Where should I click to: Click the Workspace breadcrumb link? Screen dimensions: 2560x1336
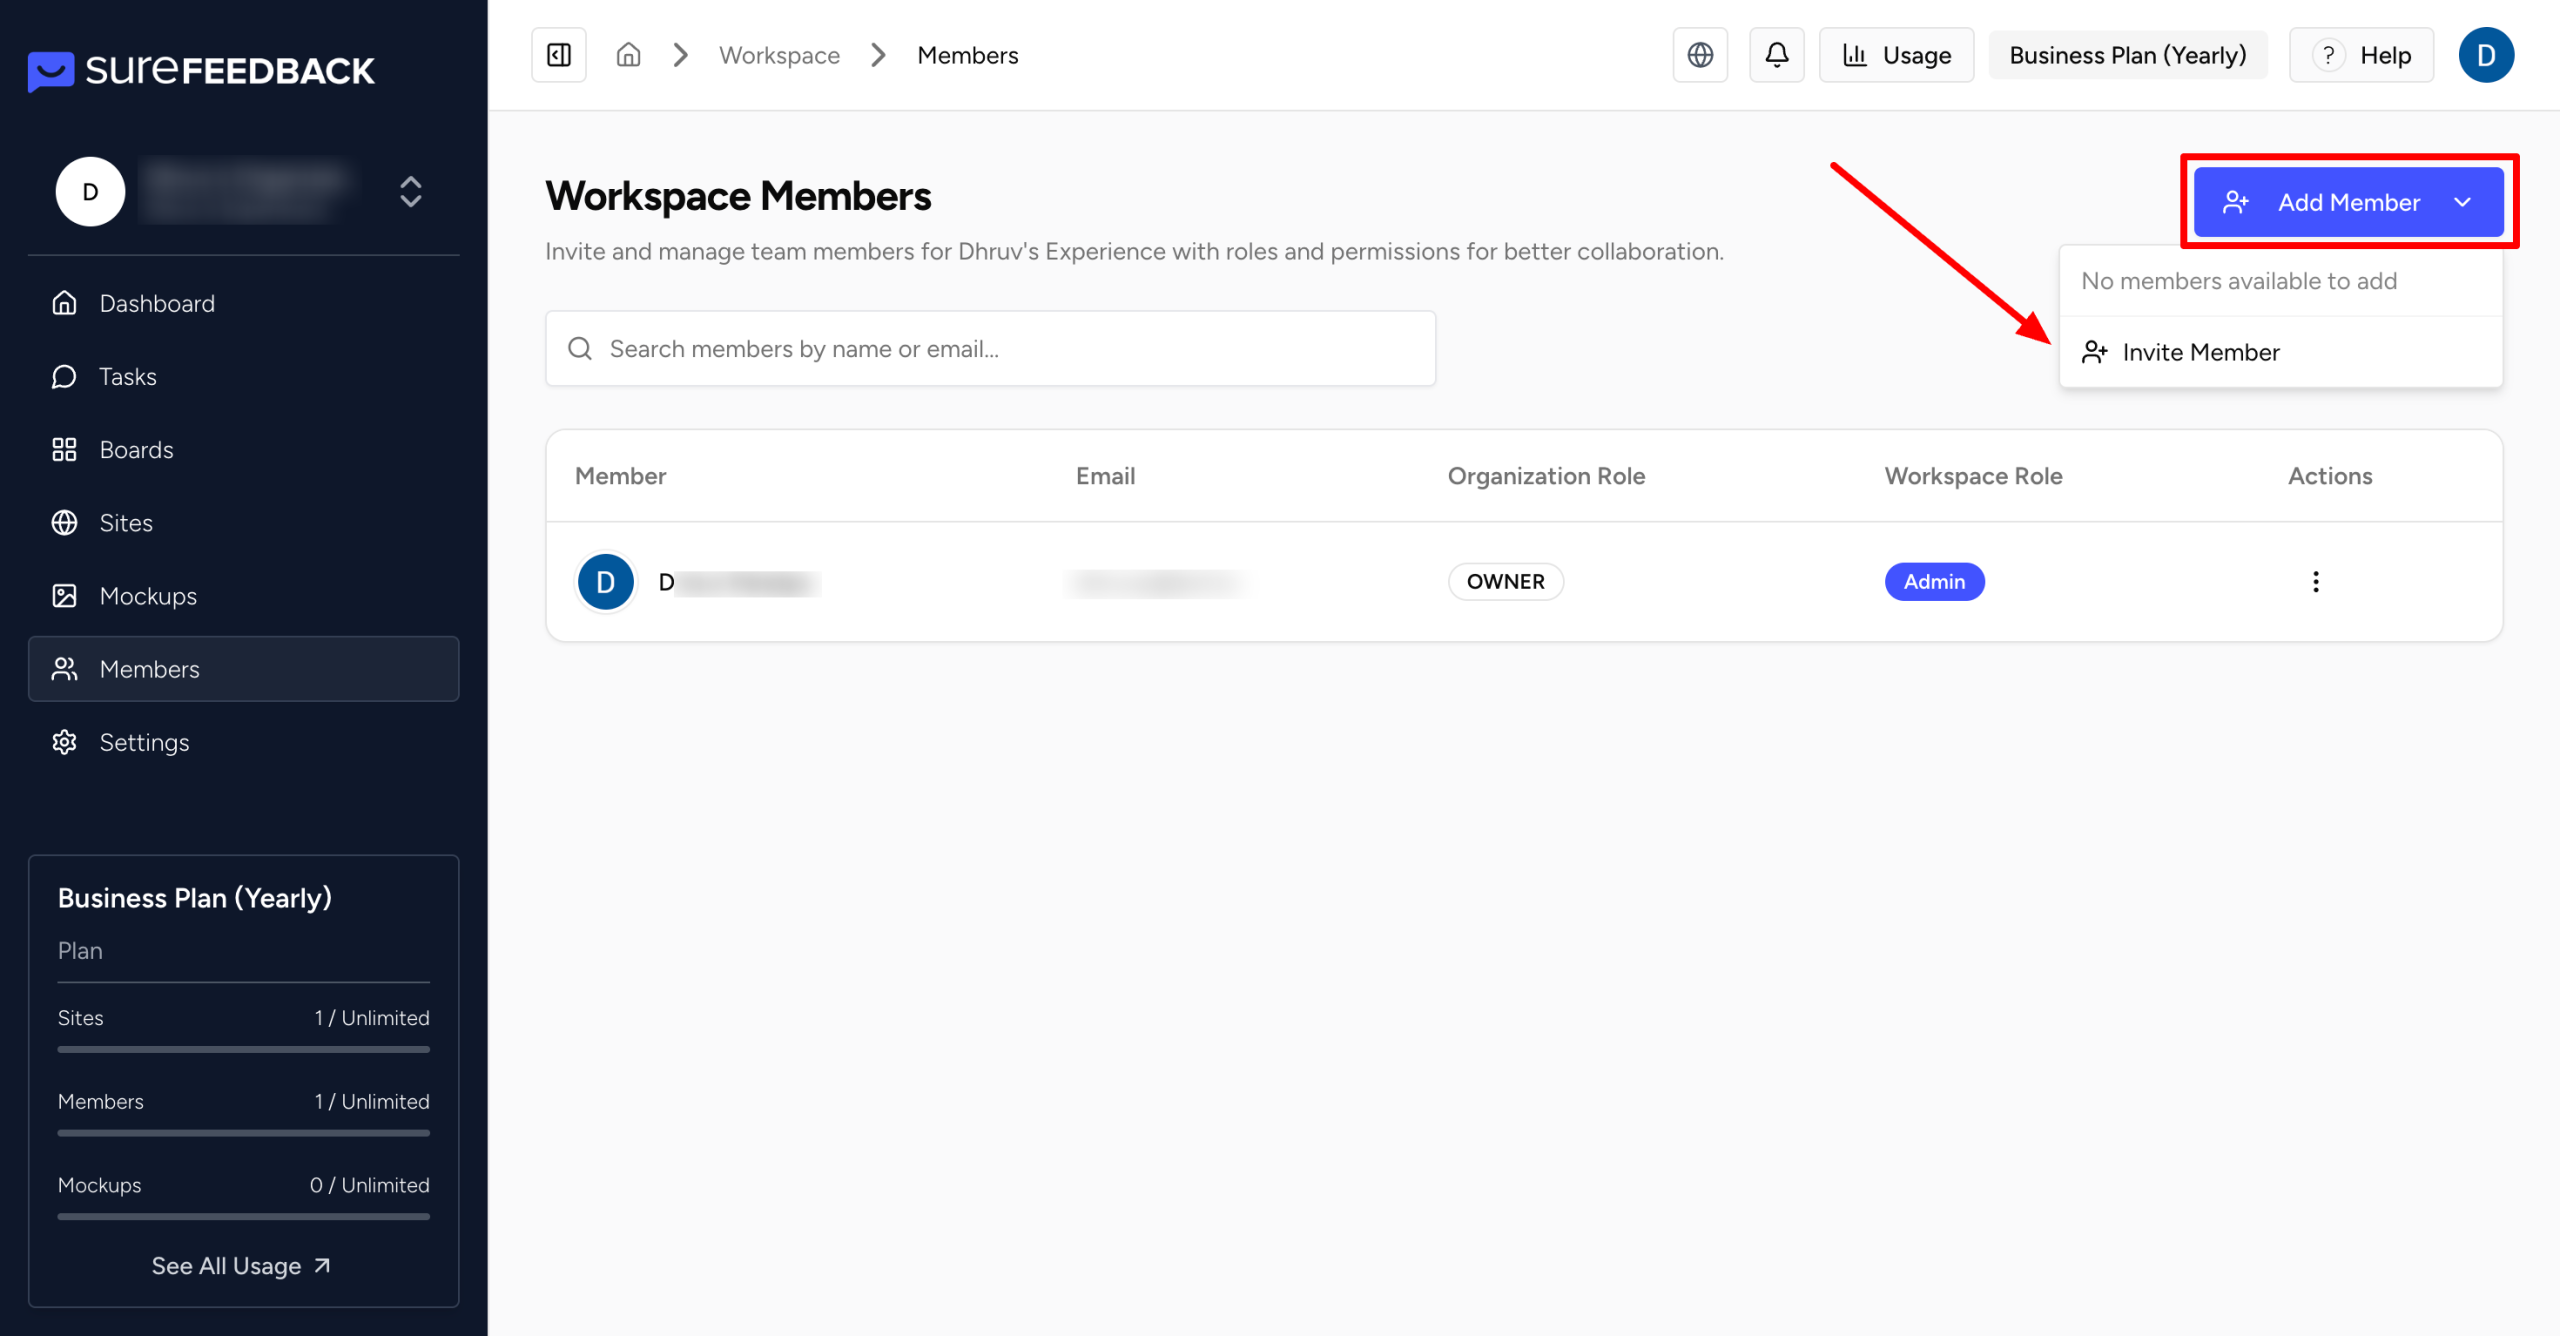coord(779,55)
